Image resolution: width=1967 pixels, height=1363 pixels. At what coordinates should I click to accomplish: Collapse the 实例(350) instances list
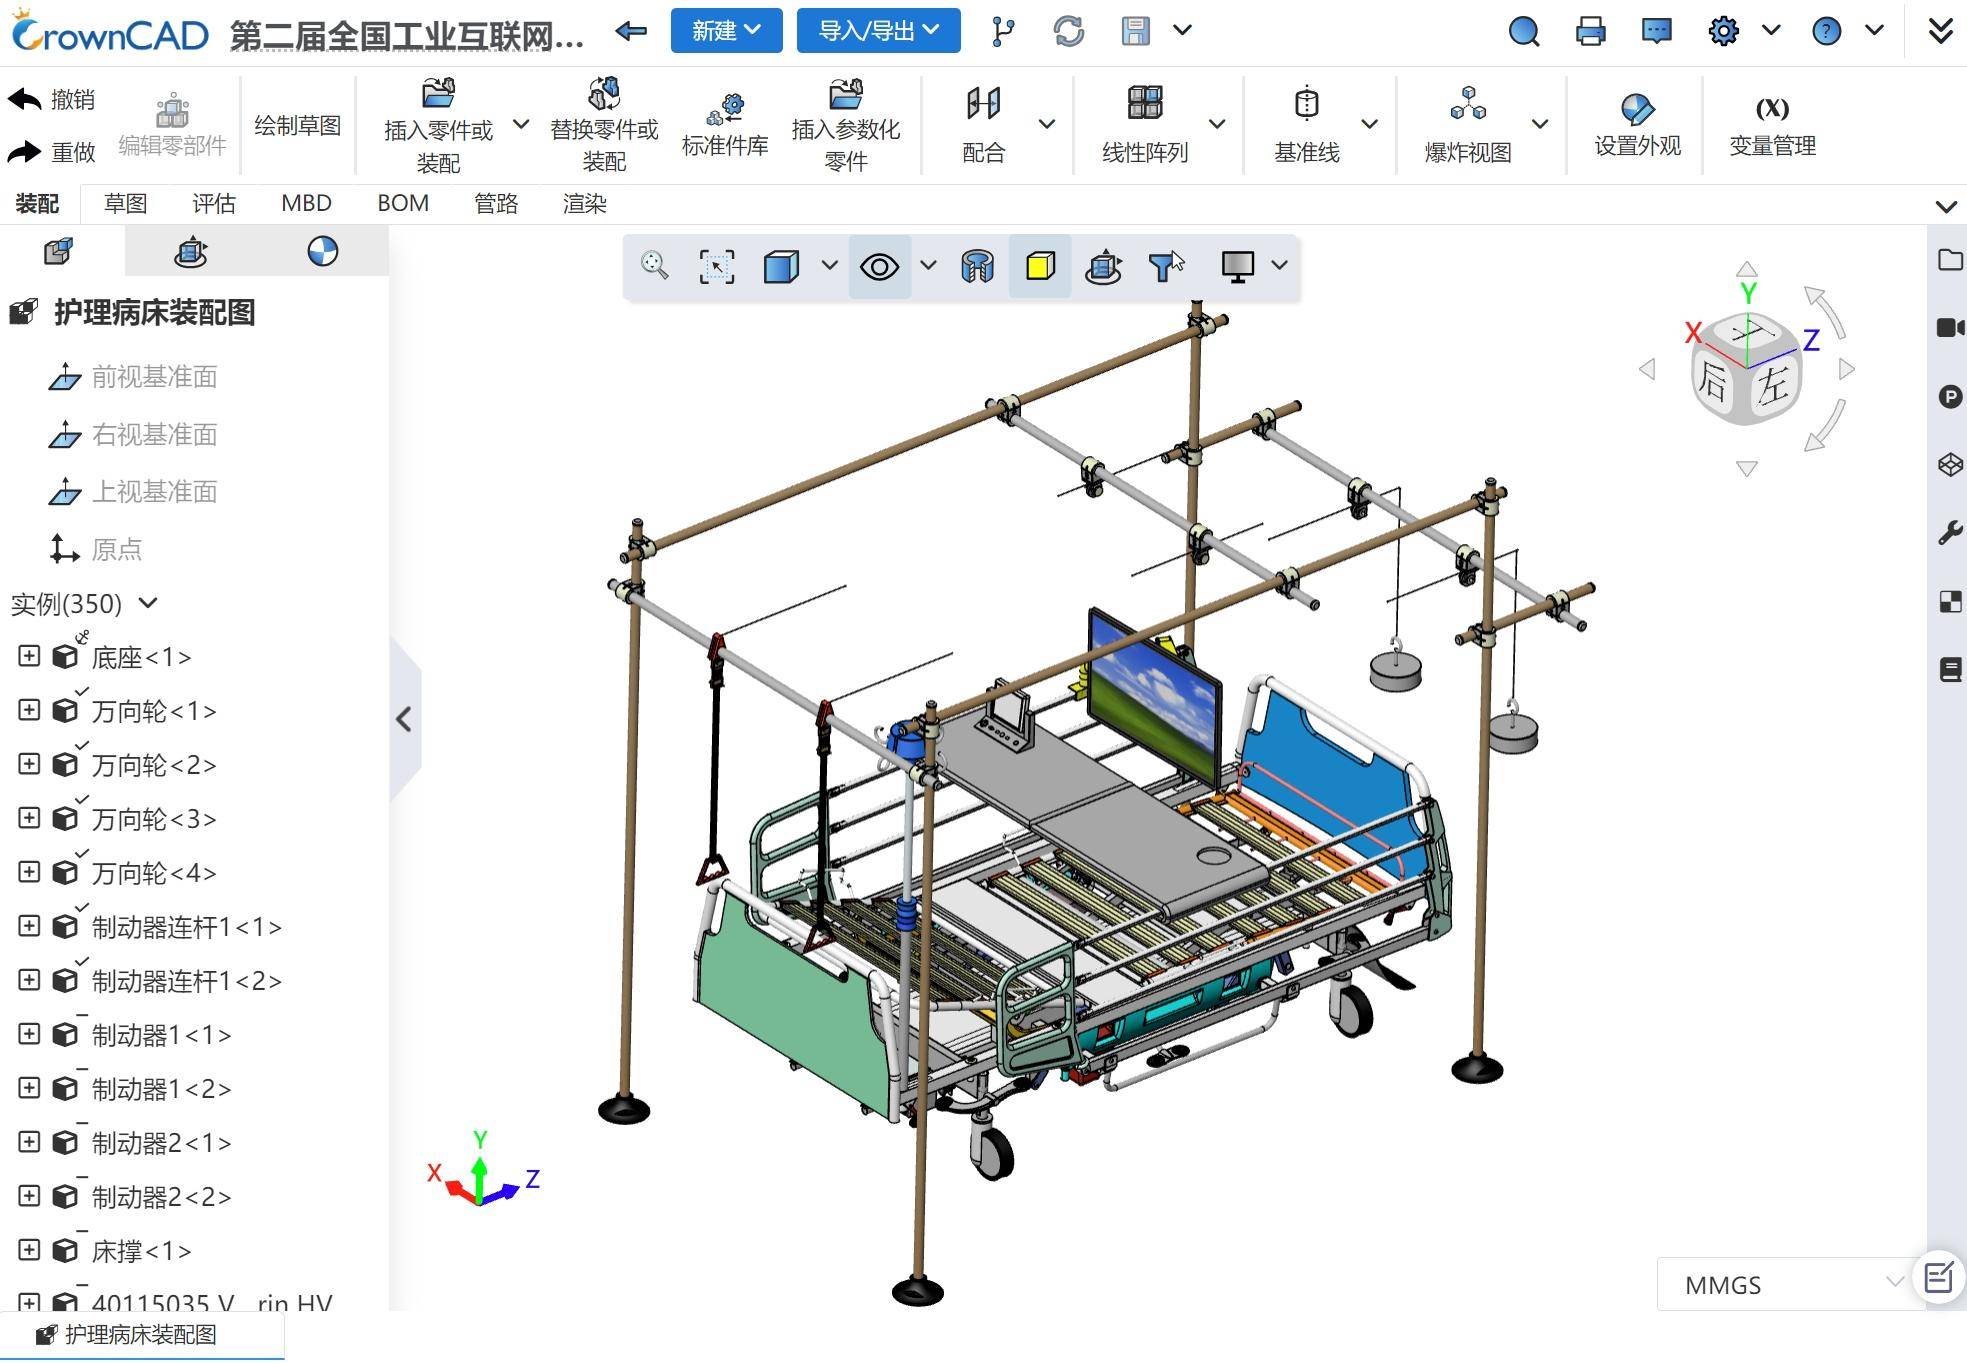[x=148, y=603]
